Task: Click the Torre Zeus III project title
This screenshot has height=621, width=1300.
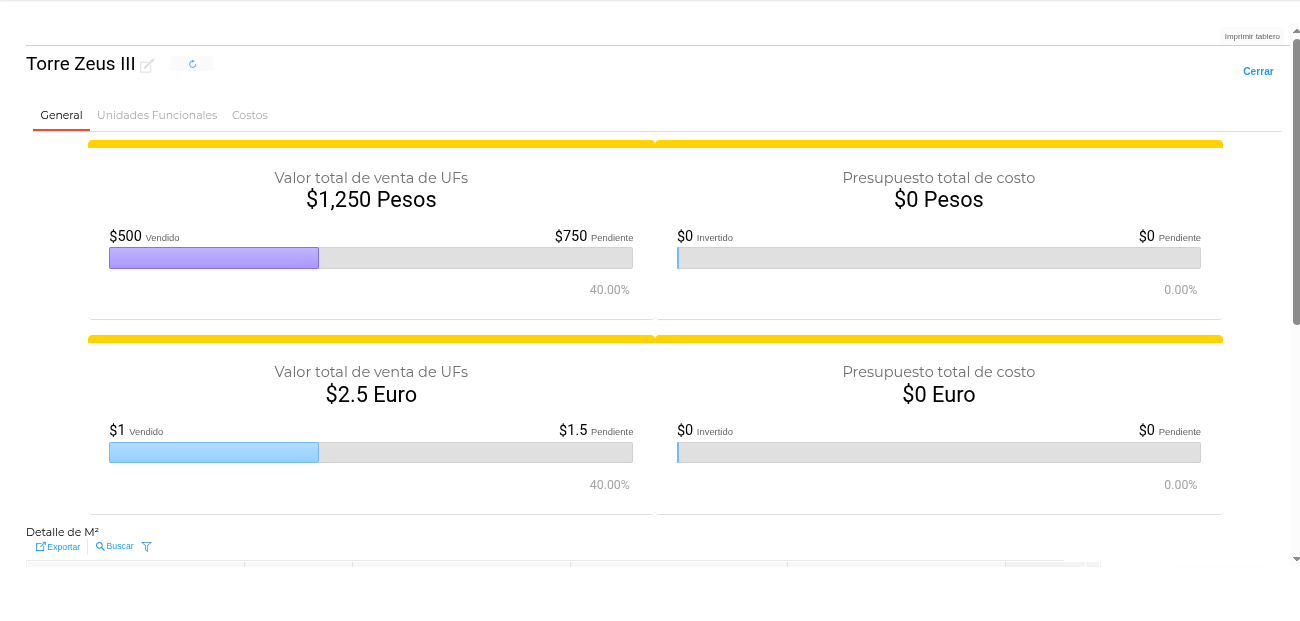Action: [80, 64]
